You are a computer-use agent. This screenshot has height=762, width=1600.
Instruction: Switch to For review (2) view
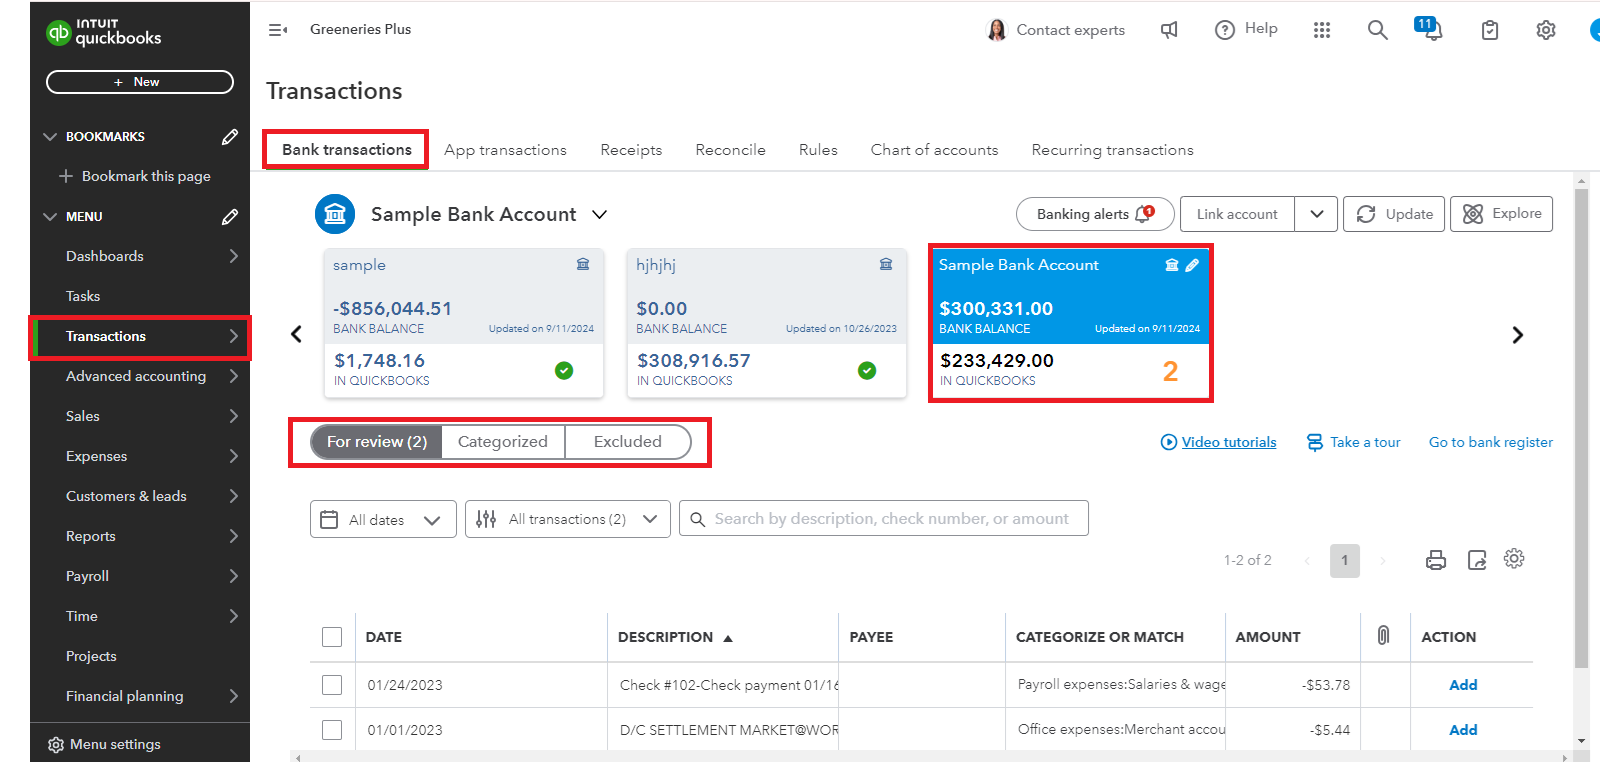coord(377,442)
